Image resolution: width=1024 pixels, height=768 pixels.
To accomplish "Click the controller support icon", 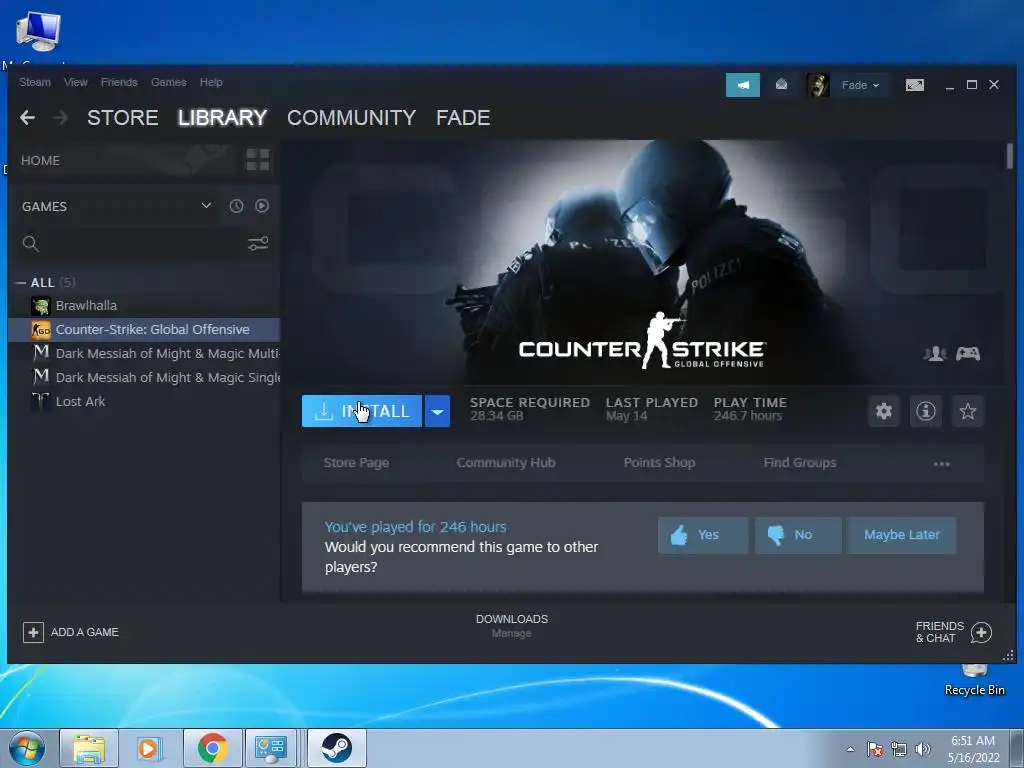I will coord(968,354).
